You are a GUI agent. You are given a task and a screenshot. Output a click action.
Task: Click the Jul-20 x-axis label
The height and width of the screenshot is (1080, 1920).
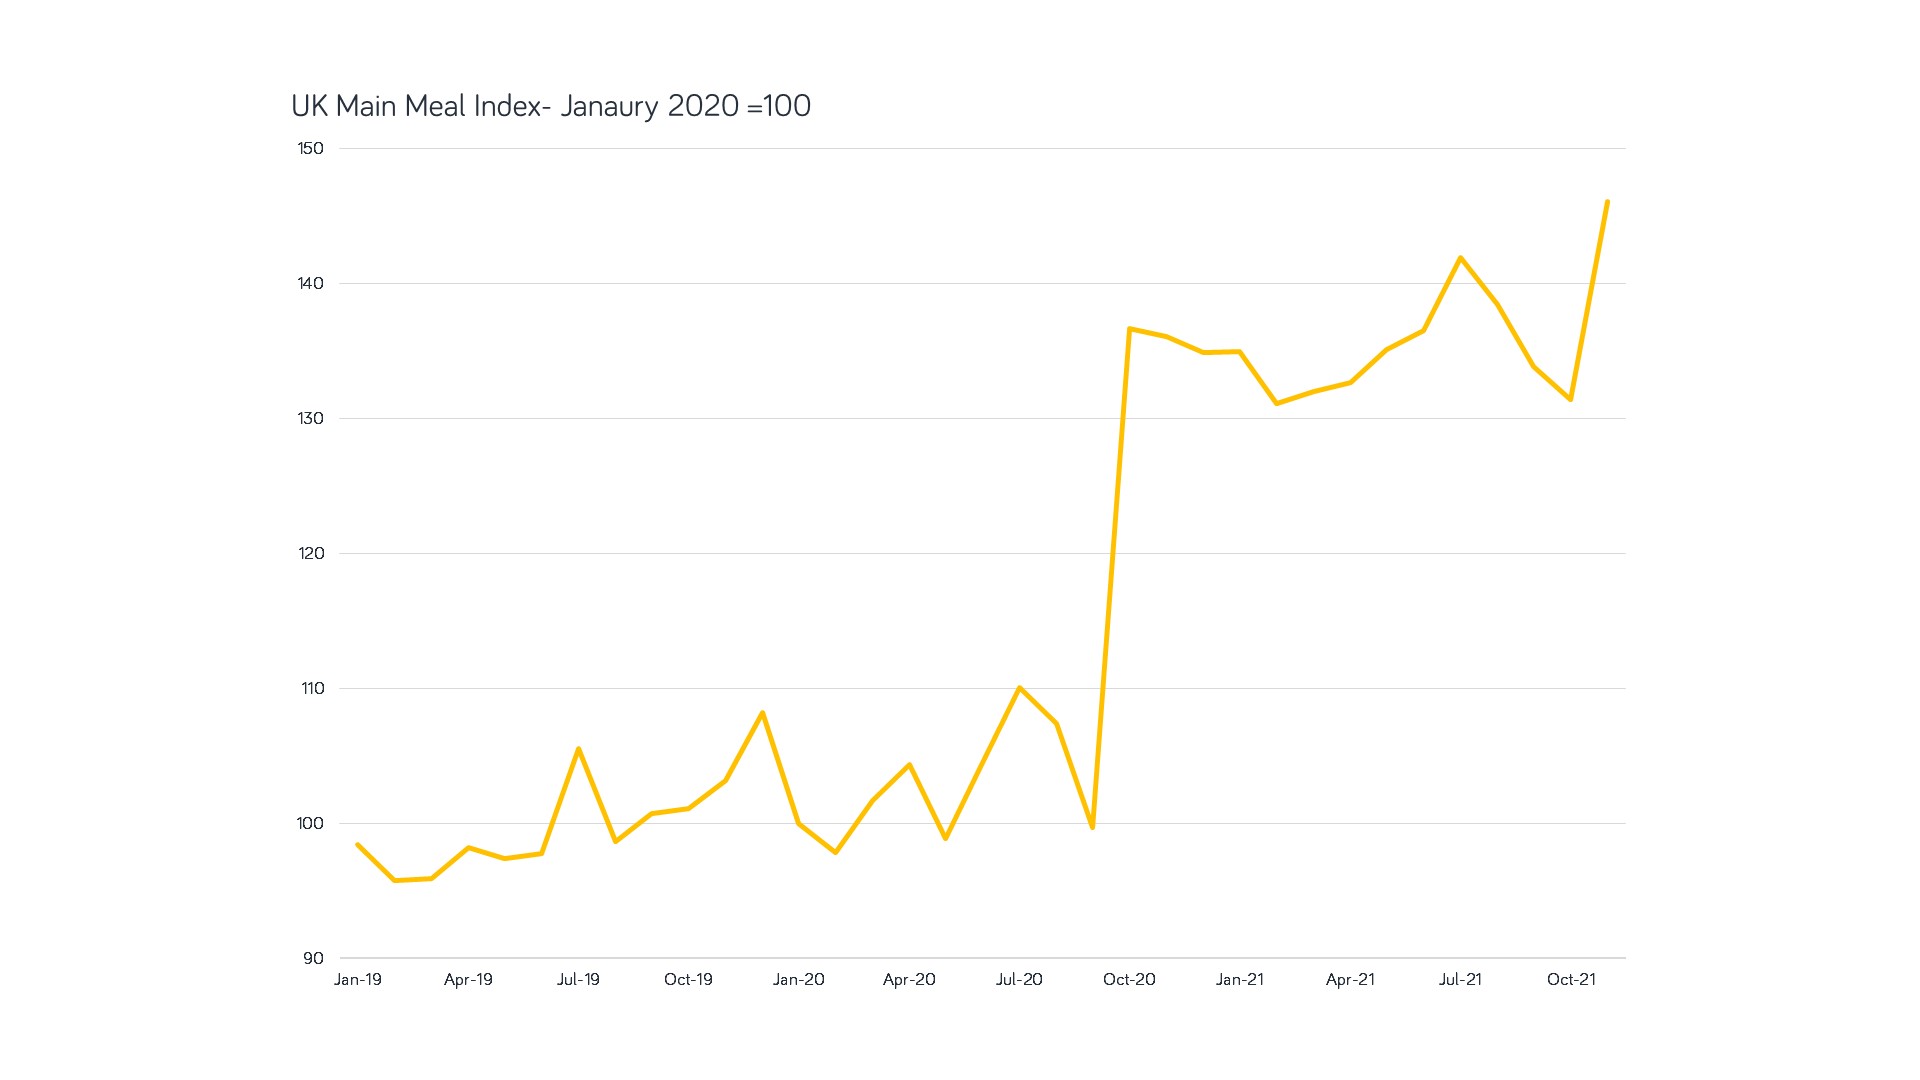1019,979
